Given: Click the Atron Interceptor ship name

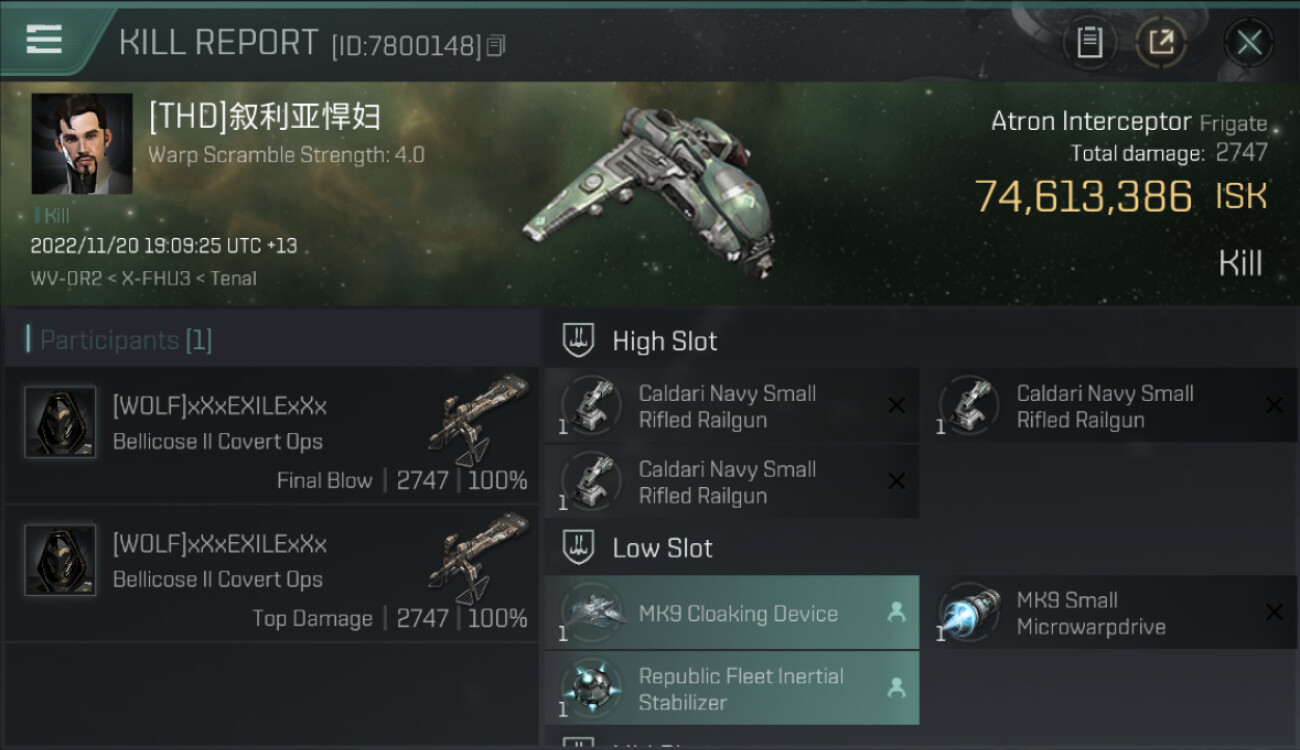Looking at the screenshot, I should 1091,122.
